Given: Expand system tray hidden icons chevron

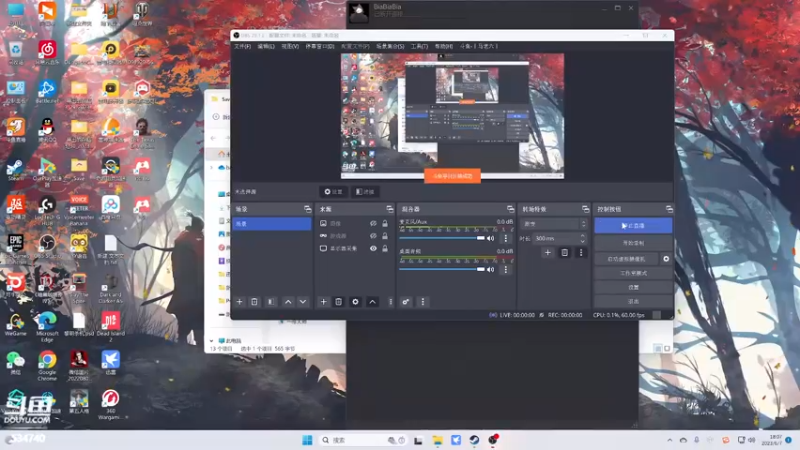Looking at the screenshot, I should pos(669,440).
